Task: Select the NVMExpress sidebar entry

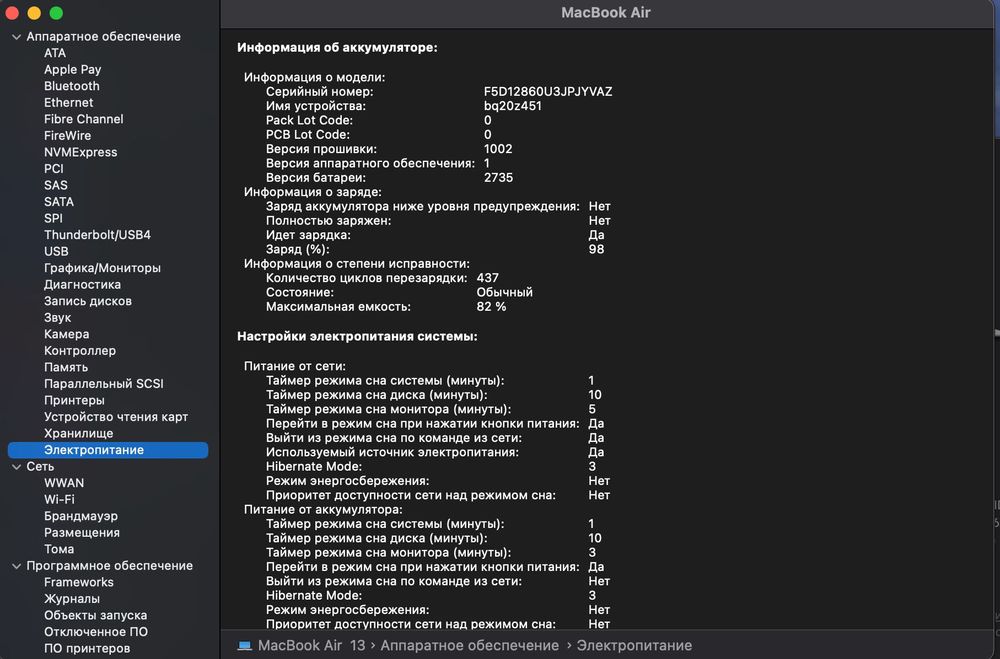Action: [x=80, y=152]
